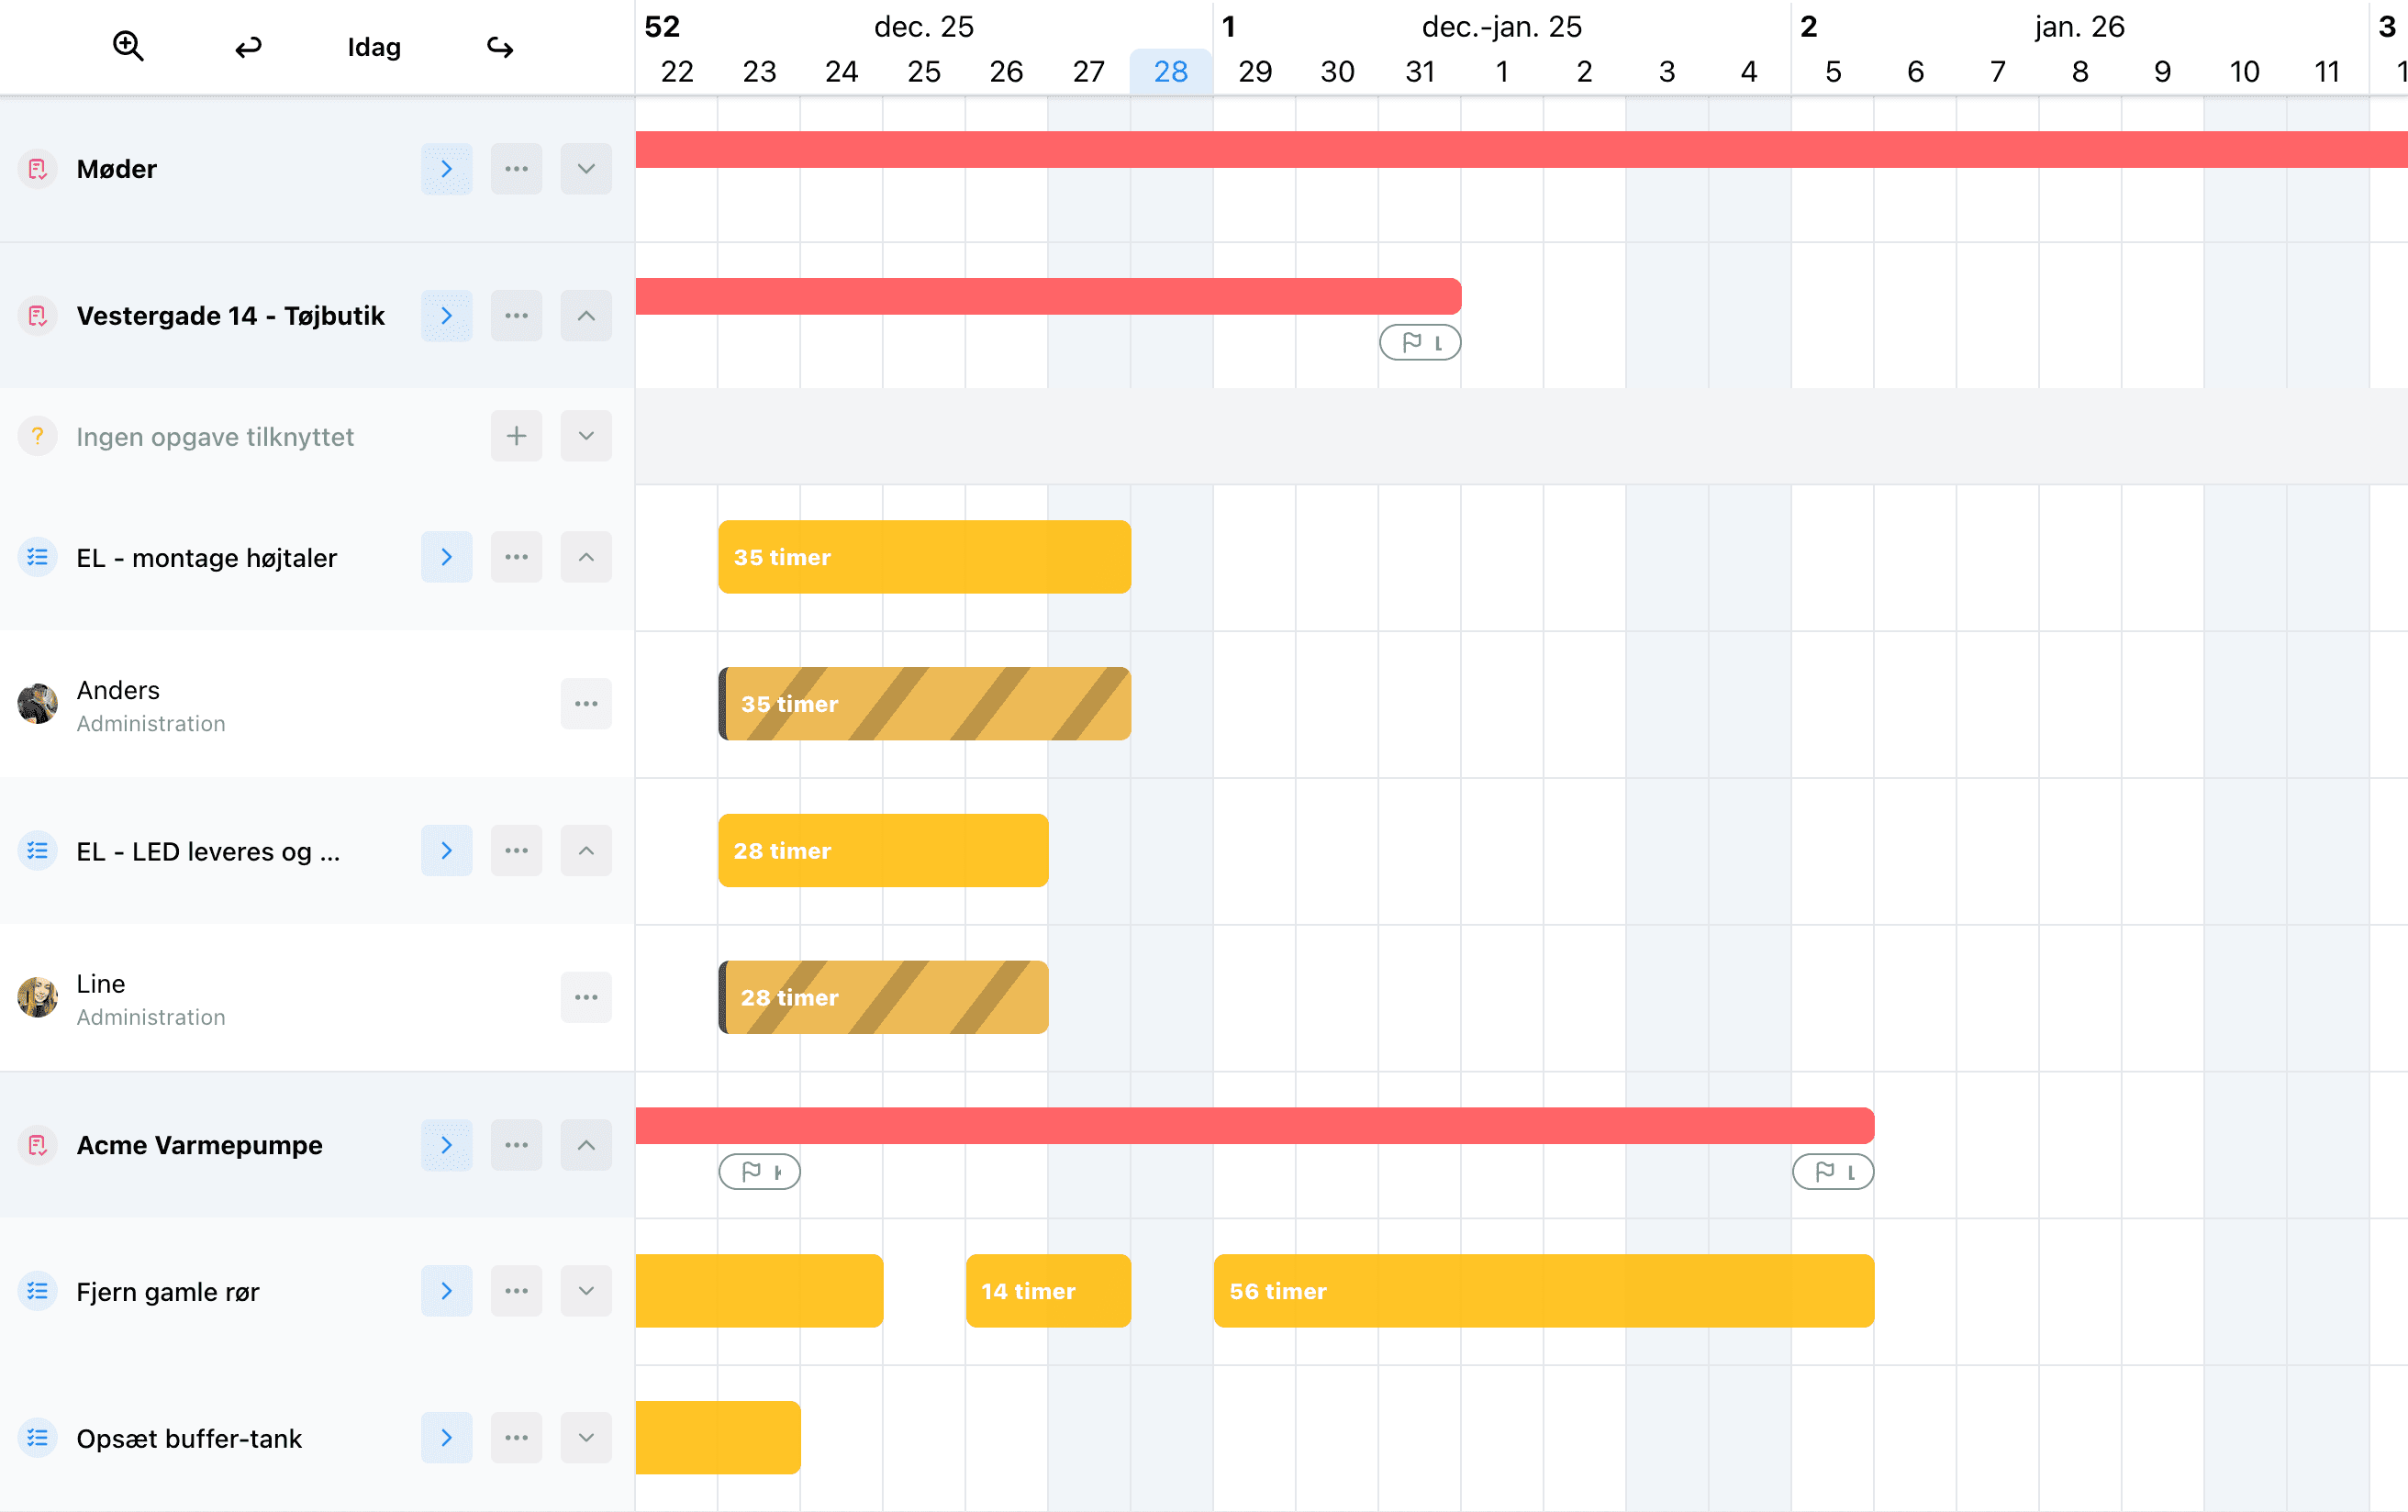
Task: Open the options menu for Acme Varmepumpe
Action: pyautogui.click(x=516, y=1144)
